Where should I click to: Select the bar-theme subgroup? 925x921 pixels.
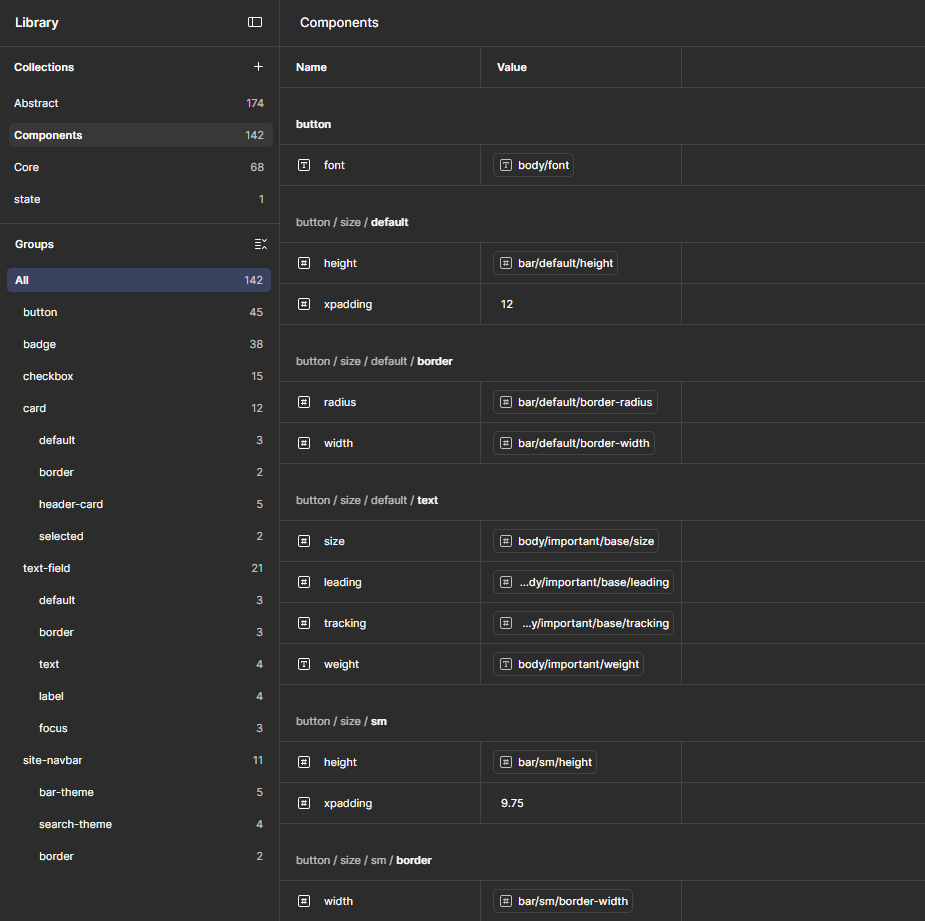click(139, 792)
